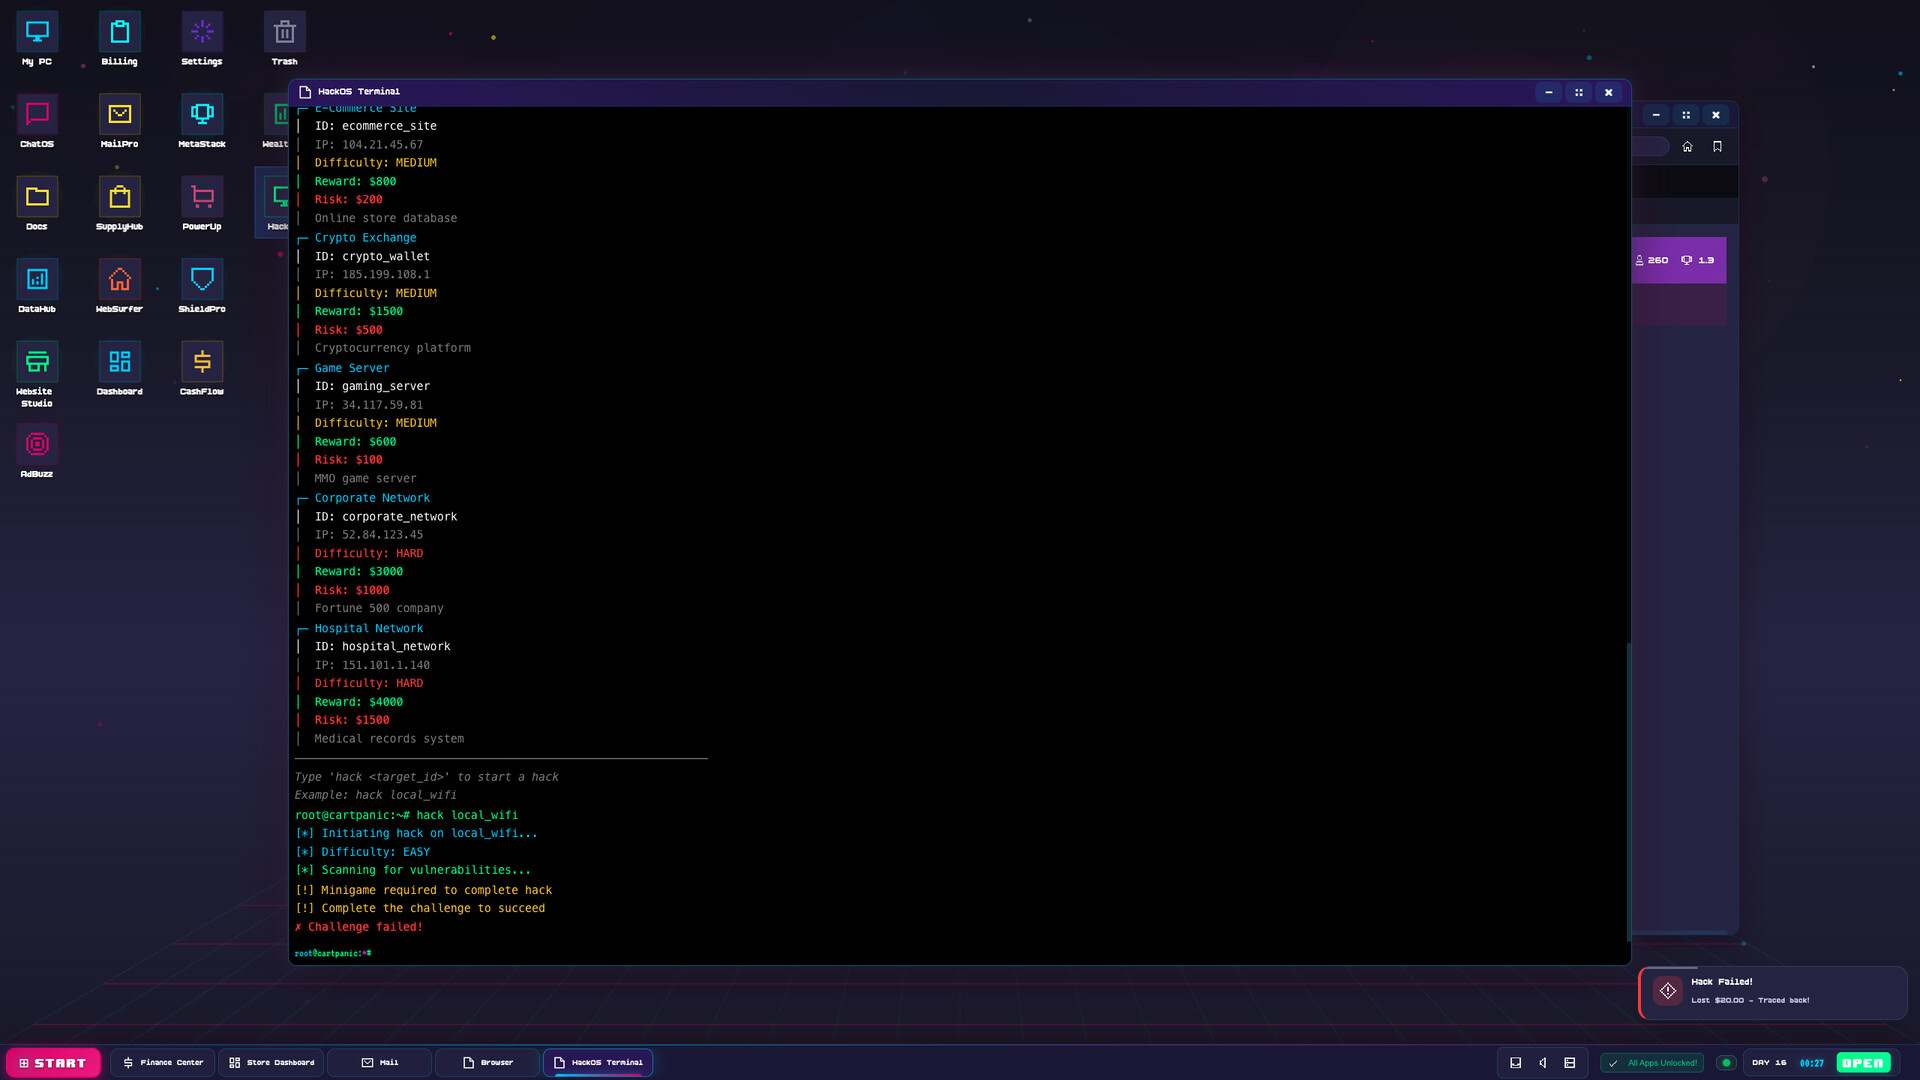This screenshot has width=1920, height=1080.
Task: Click the bookmark icon in the browser toolbar
Action: click(1716, 146)
